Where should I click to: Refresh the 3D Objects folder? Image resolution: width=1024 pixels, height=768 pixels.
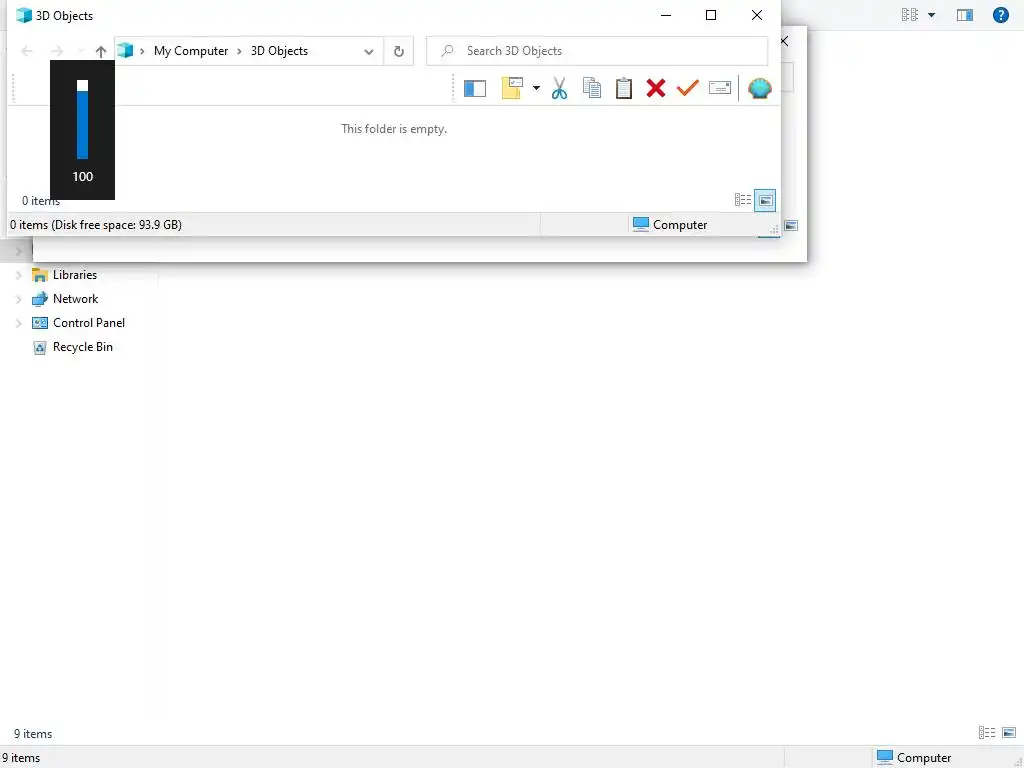pos(398,51)
